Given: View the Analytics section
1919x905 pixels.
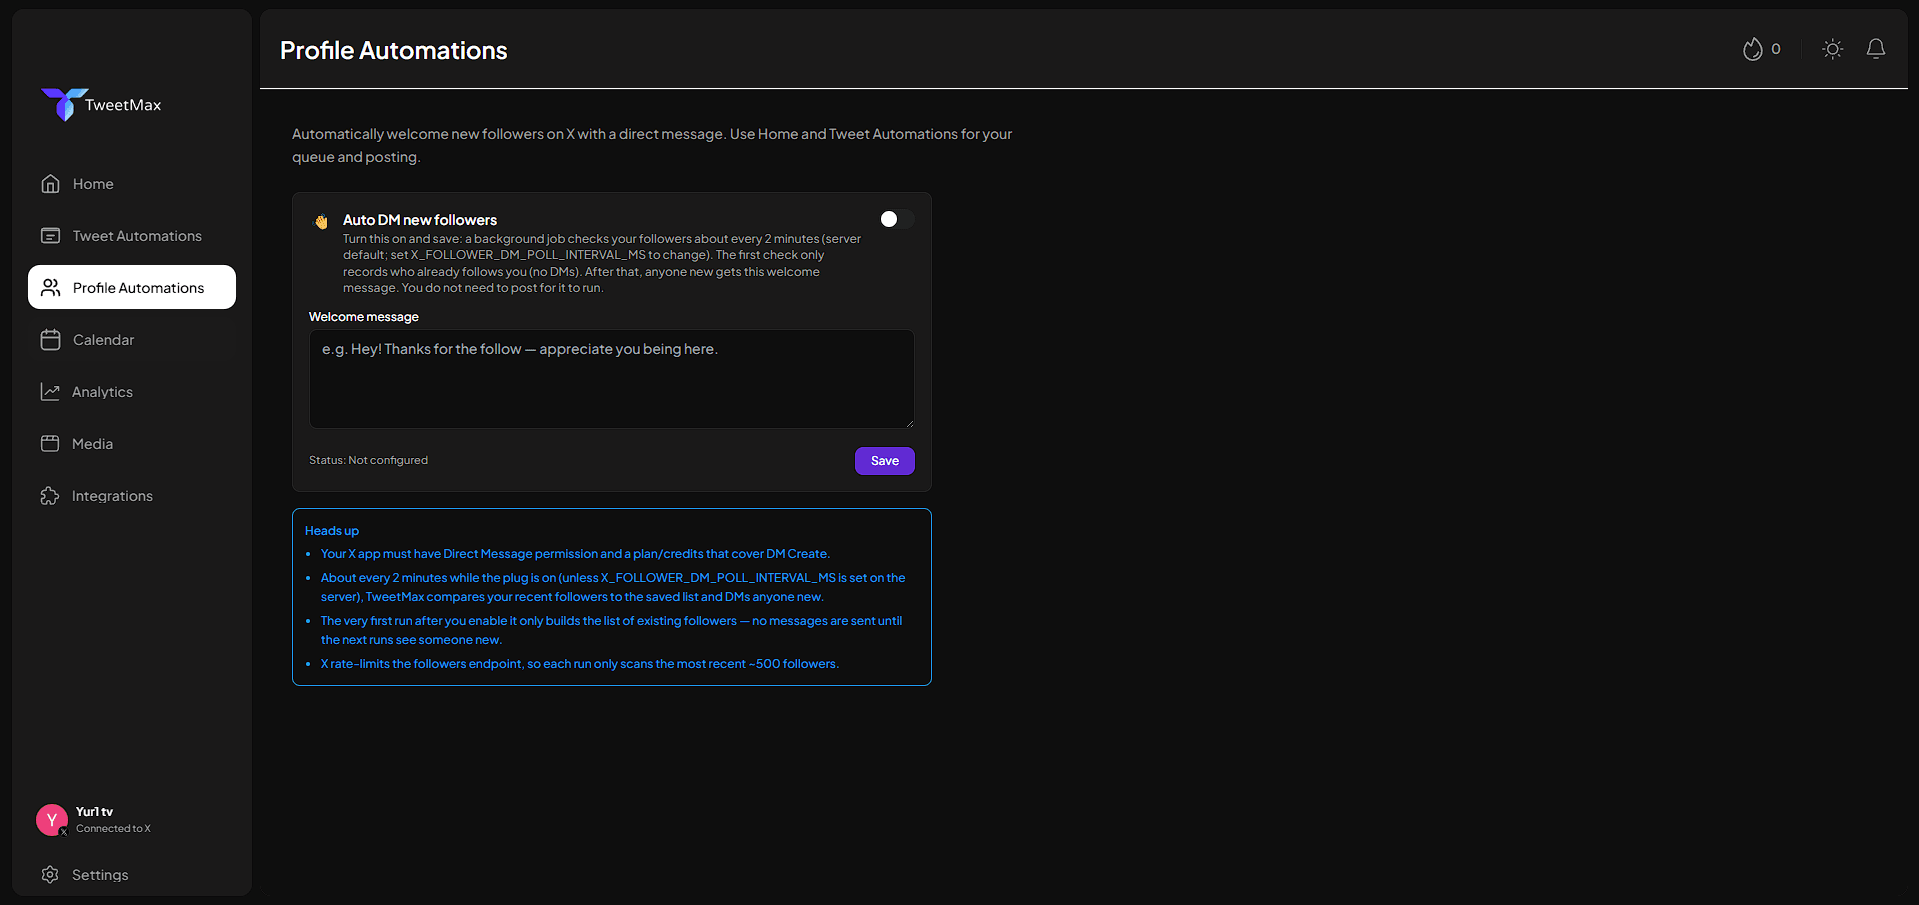Looking at the screenshot, I should point(132,392).
